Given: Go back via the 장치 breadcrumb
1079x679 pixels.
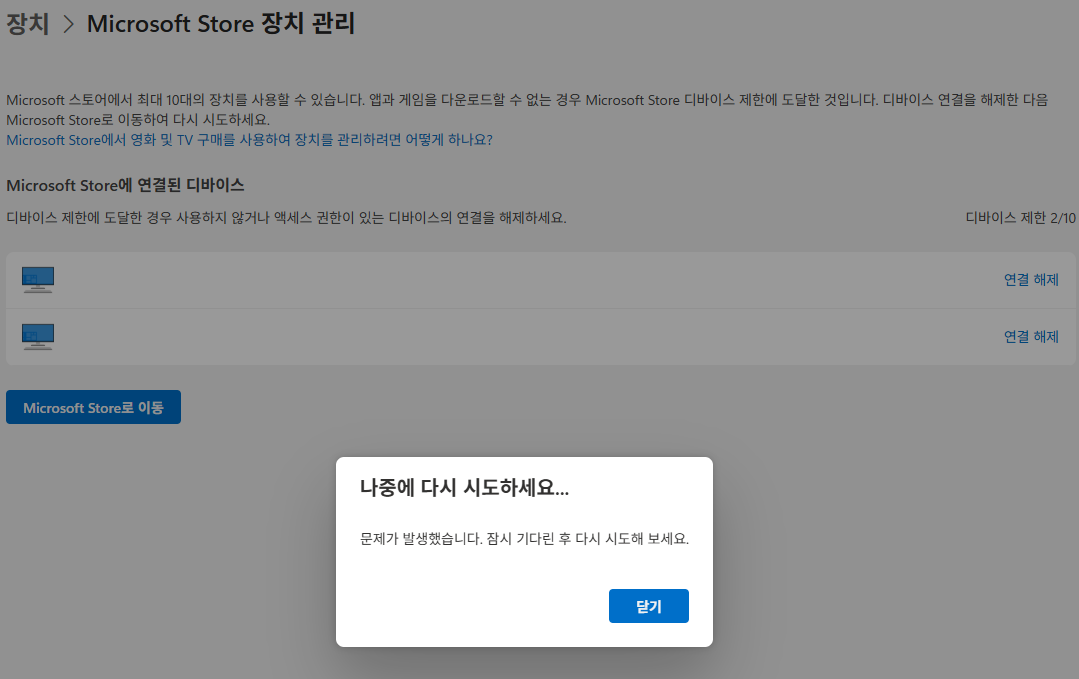Looking at the screenshot, I should click(25, 22).
